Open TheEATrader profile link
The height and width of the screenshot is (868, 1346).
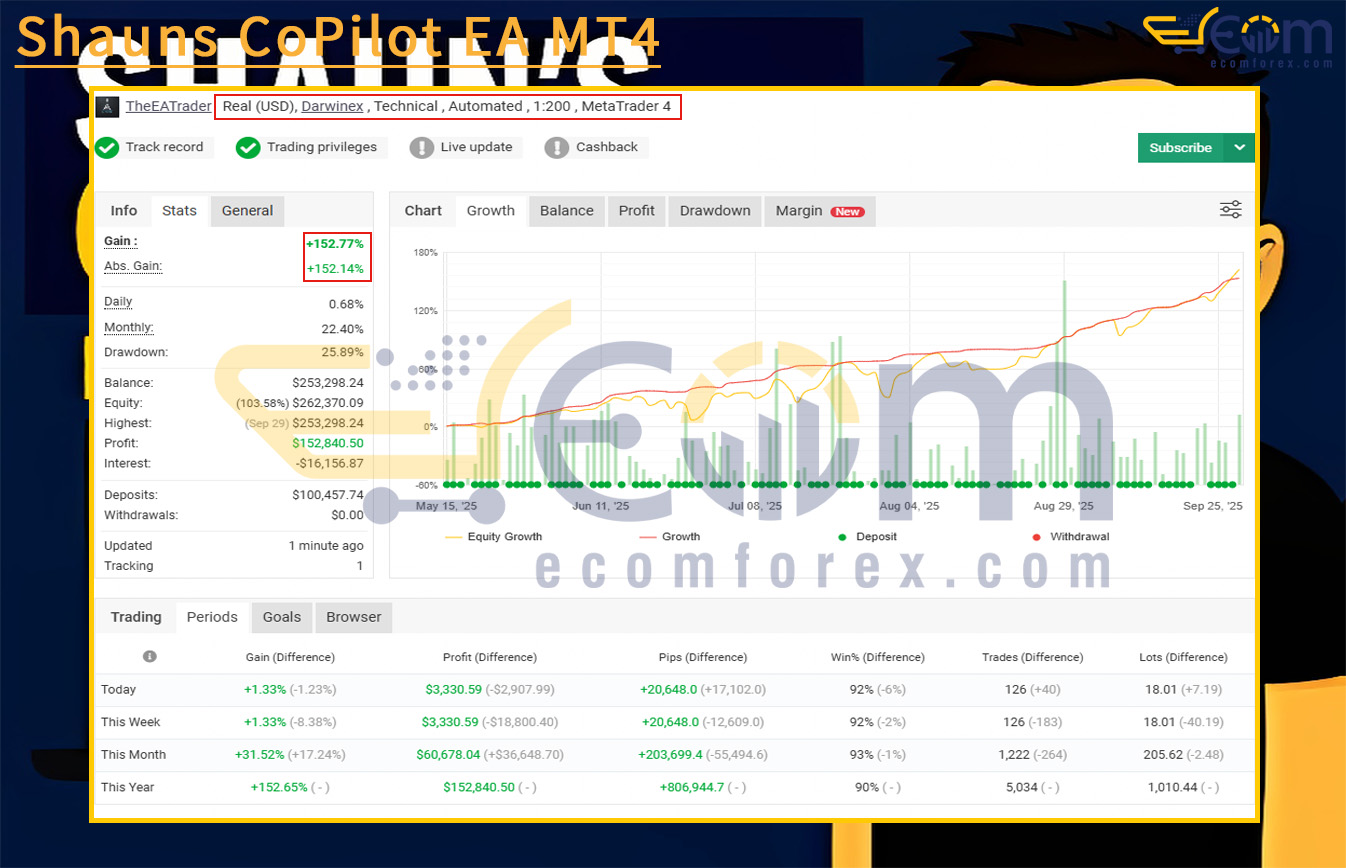click(168, 106)
